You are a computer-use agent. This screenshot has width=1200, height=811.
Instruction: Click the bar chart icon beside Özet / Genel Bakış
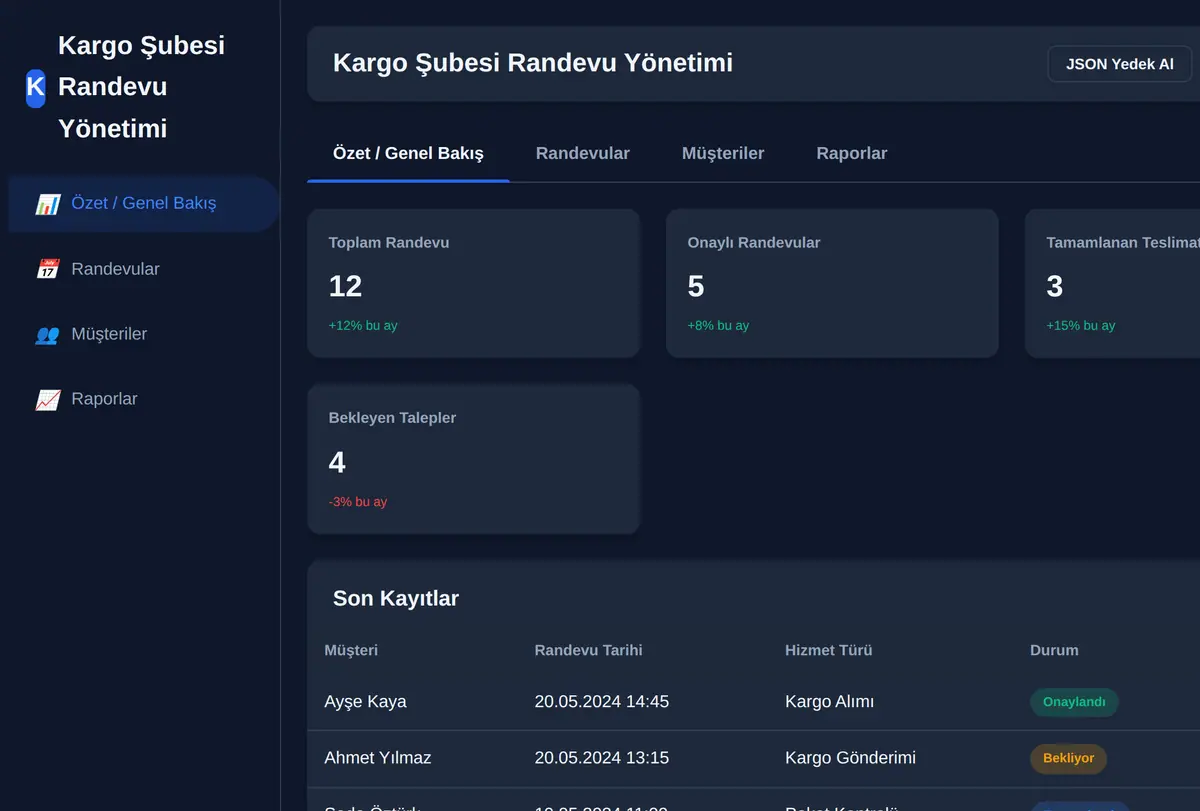point(47,204)
